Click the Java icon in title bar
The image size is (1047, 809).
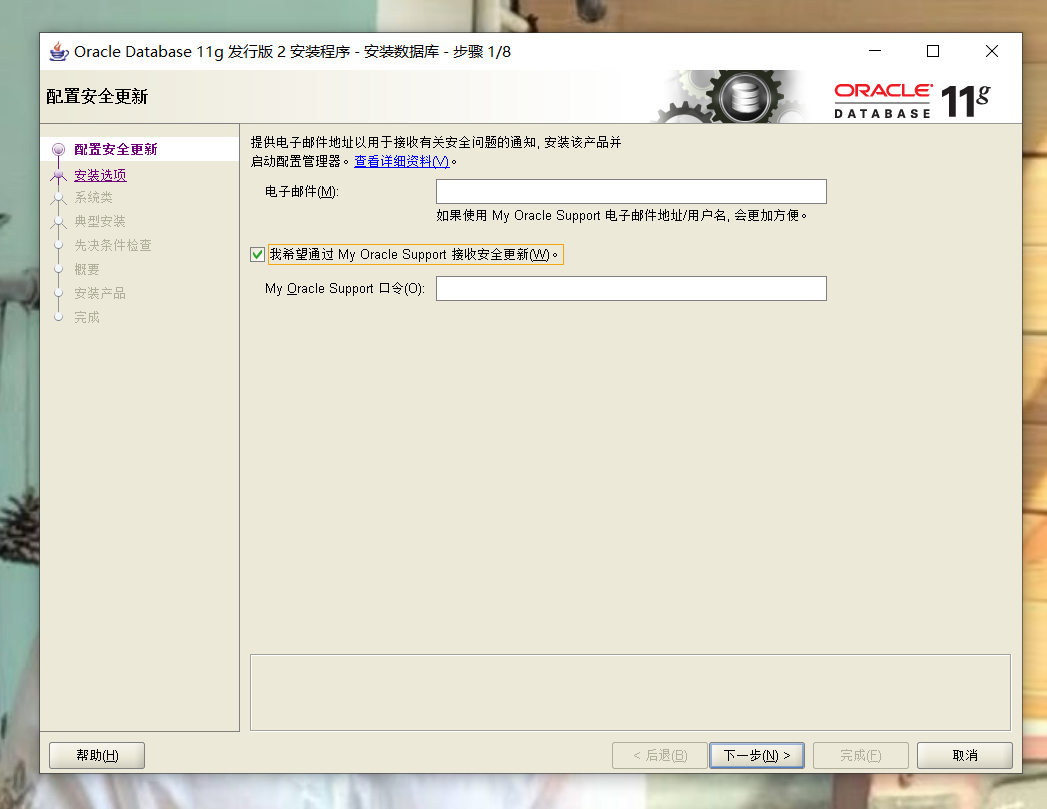pyautogui.click(x=59, y=51)
